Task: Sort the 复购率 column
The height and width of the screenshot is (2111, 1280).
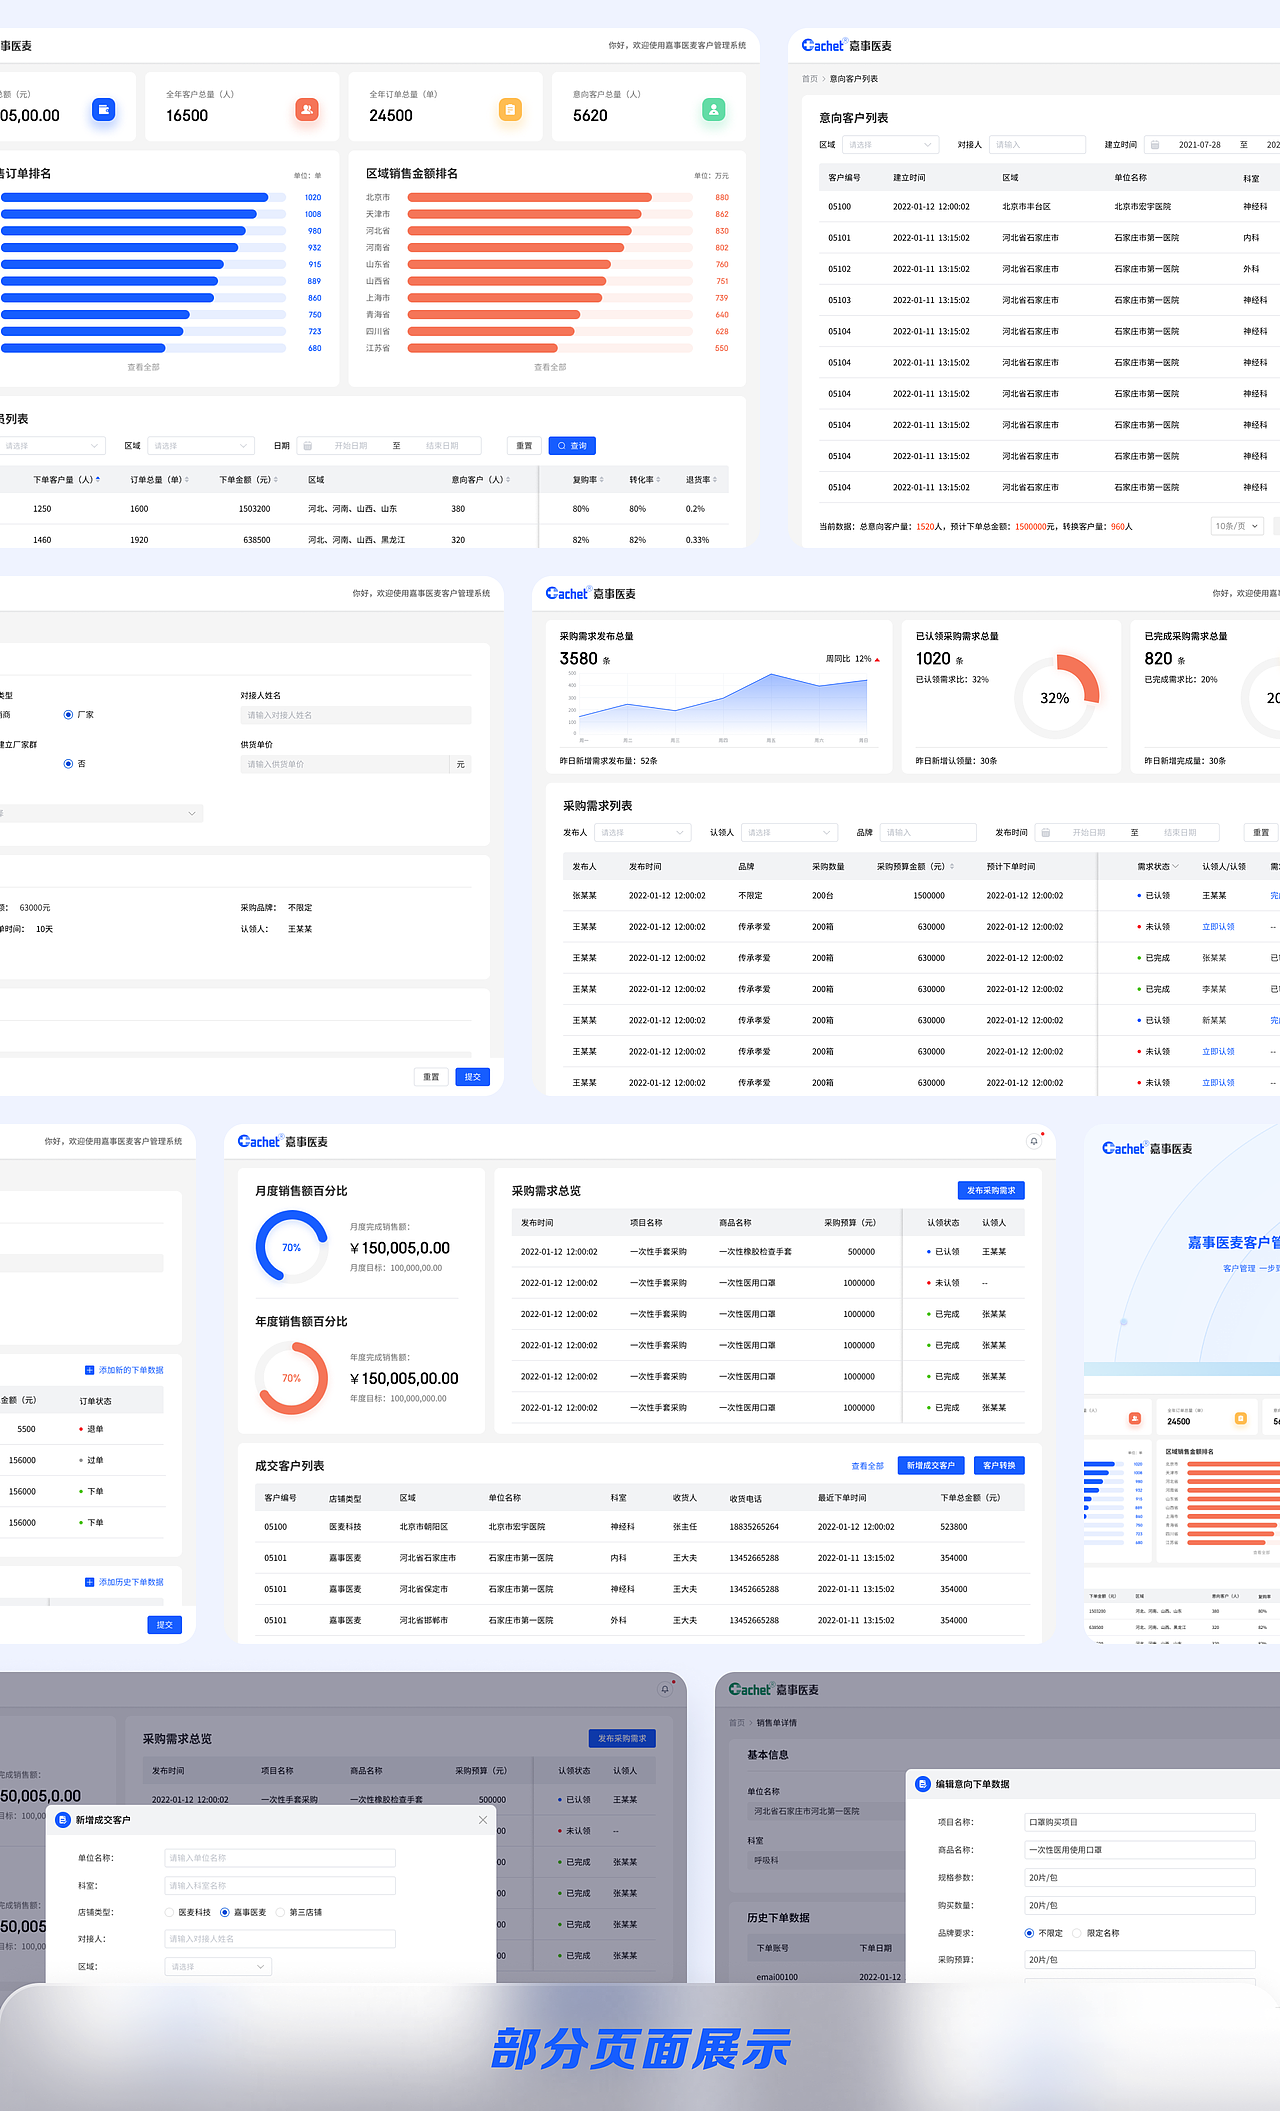Action: pyautogui.click(x=602, y=480)
